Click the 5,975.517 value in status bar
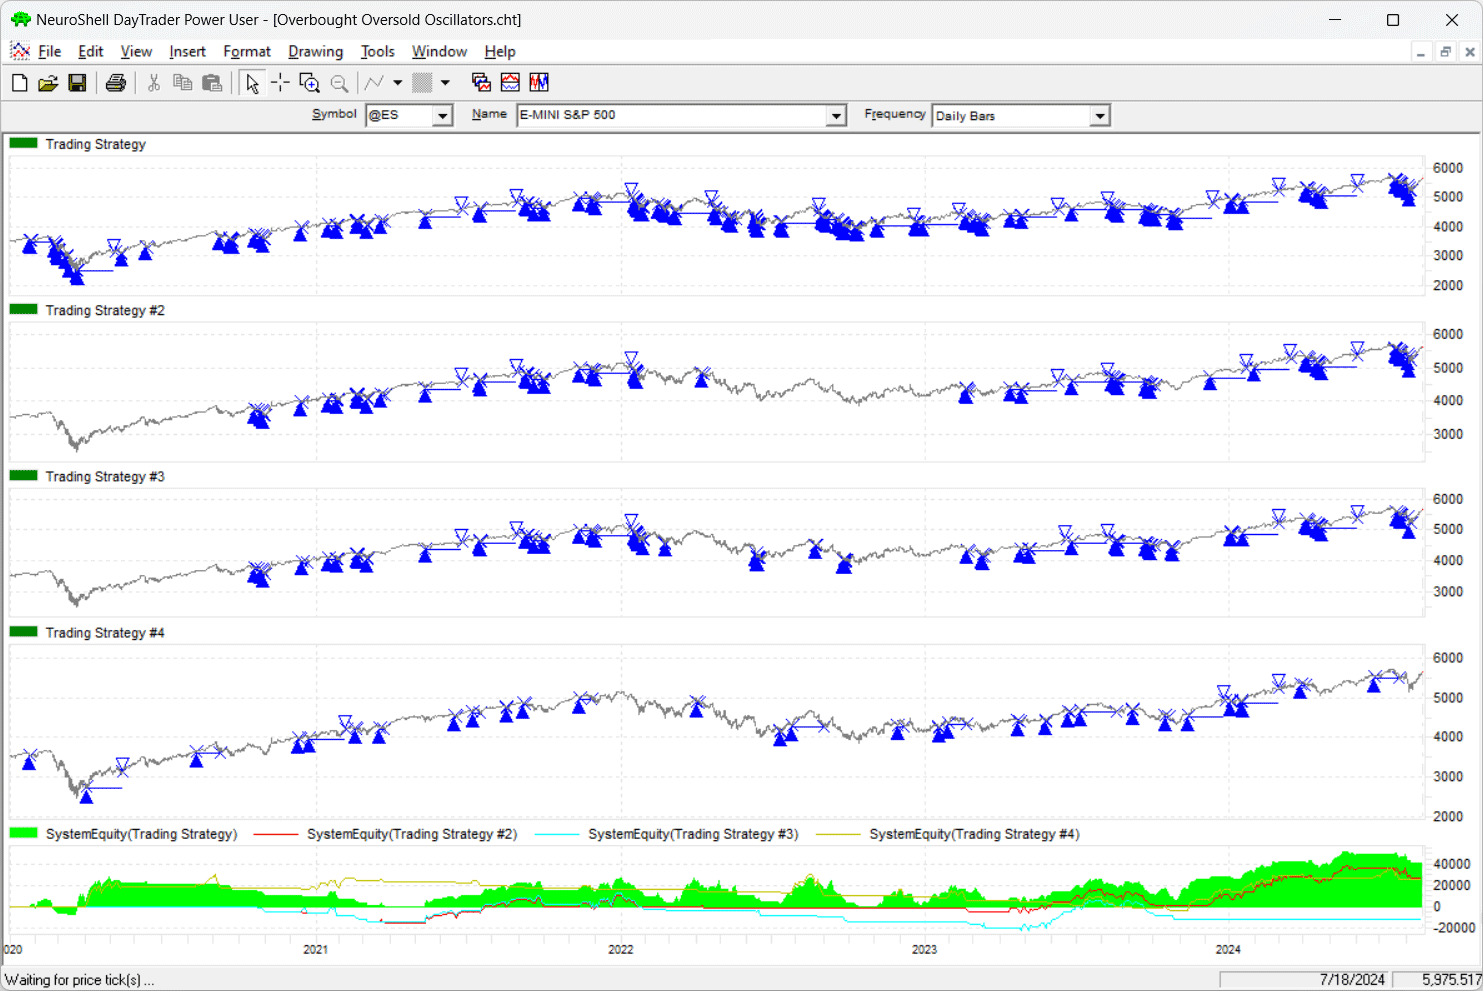The image size is (1483, 991). (1452, 980)
